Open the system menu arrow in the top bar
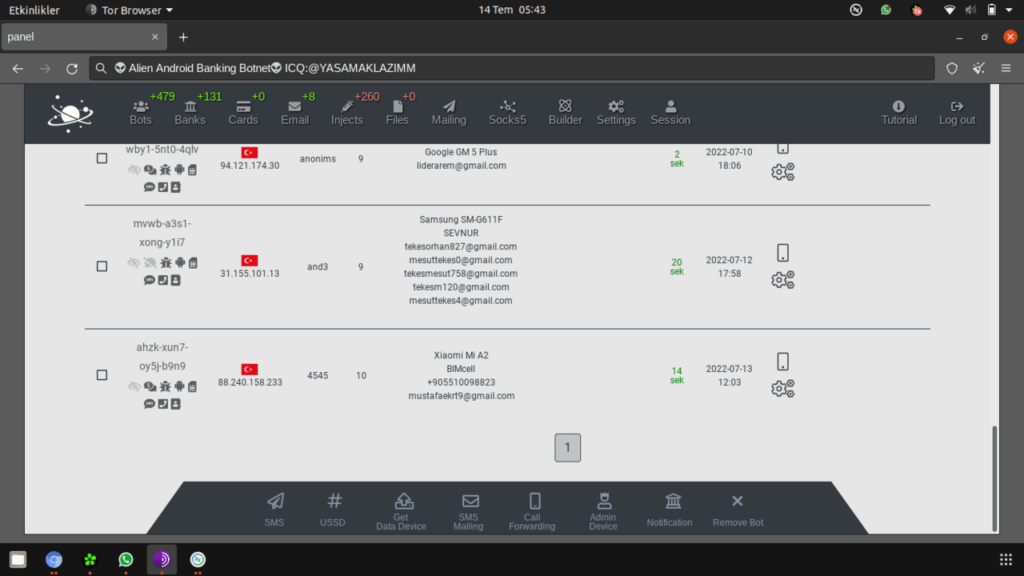Image resolution: width=1024 pixels, height=576 pixels. (x=1009, y=10)
